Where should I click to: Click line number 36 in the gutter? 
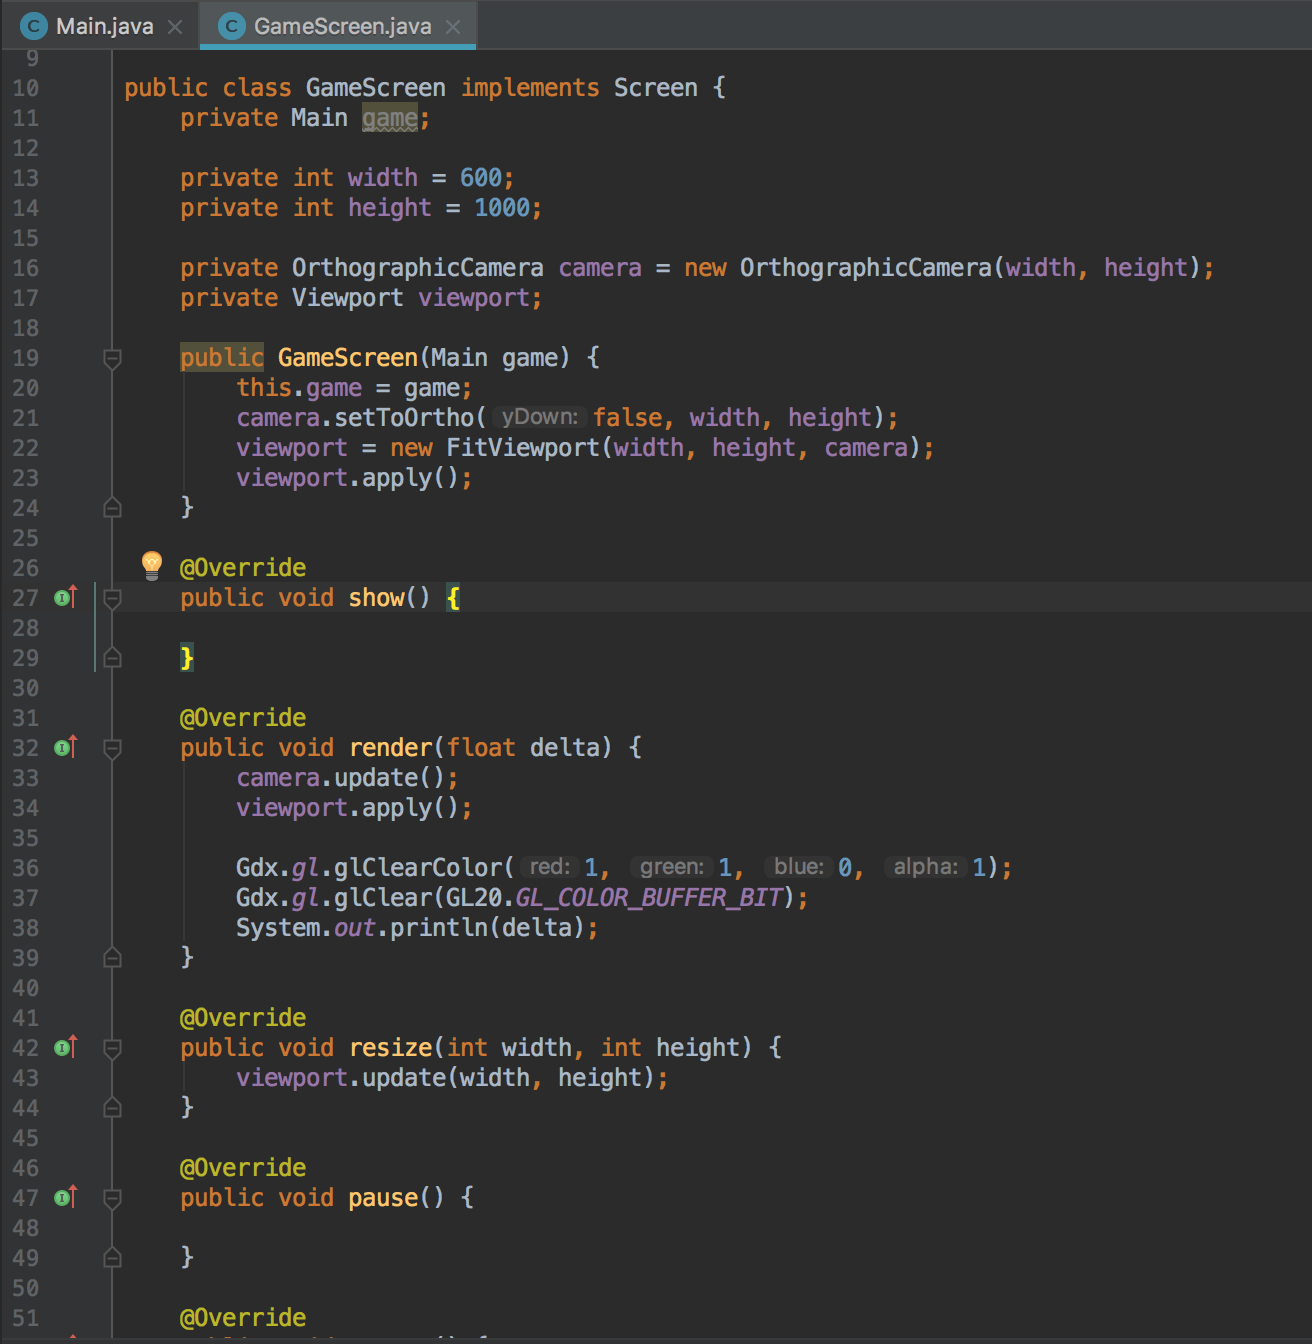(25, 868)
